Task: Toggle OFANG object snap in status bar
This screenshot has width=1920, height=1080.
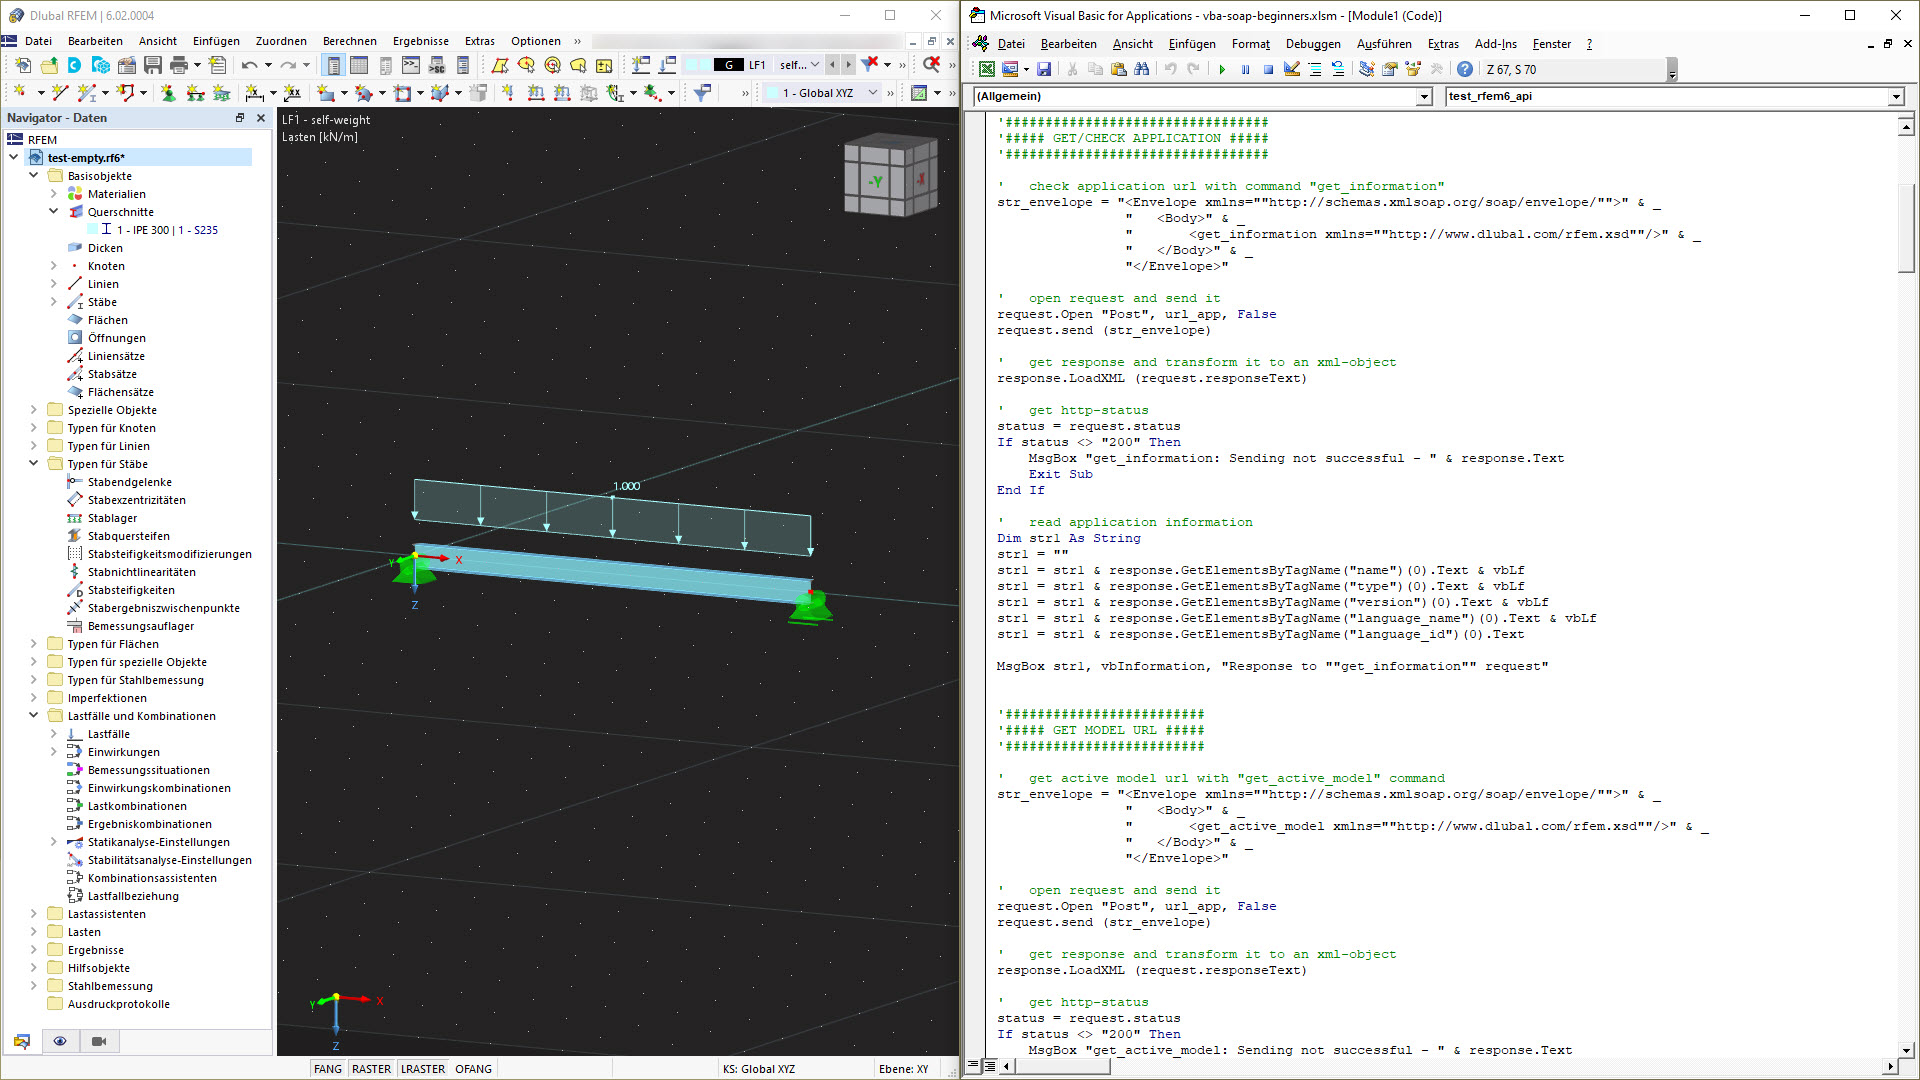Action: pos(473,1069)
